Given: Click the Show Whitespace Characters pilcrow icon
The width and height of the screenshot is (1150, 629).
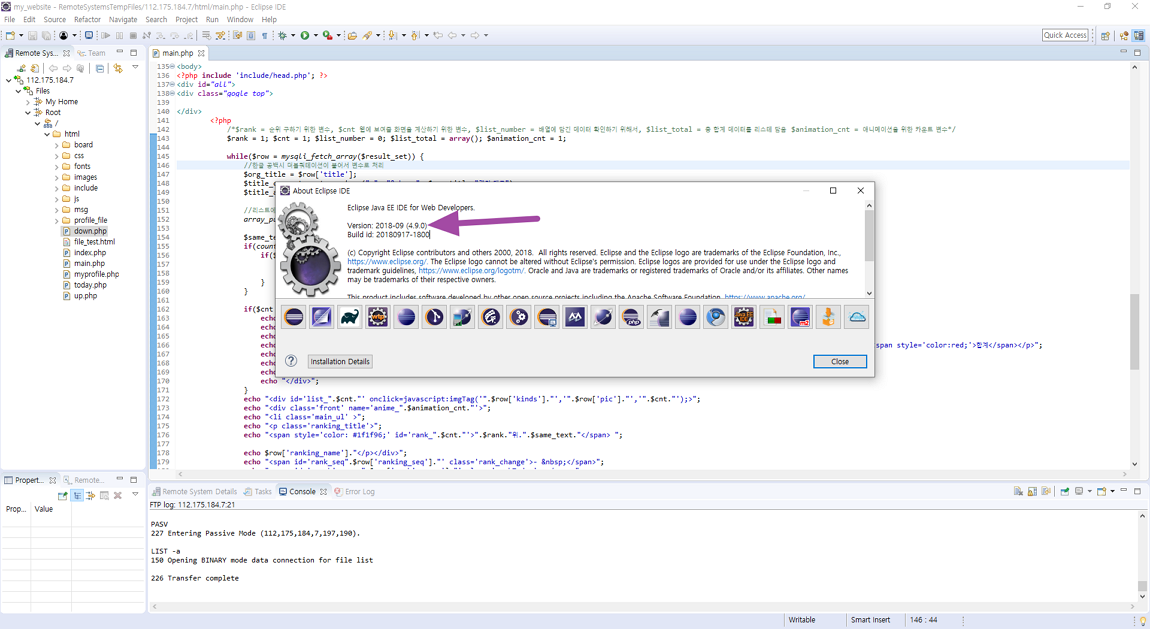Looking at the screenshot, I should [x=265, y=35].
